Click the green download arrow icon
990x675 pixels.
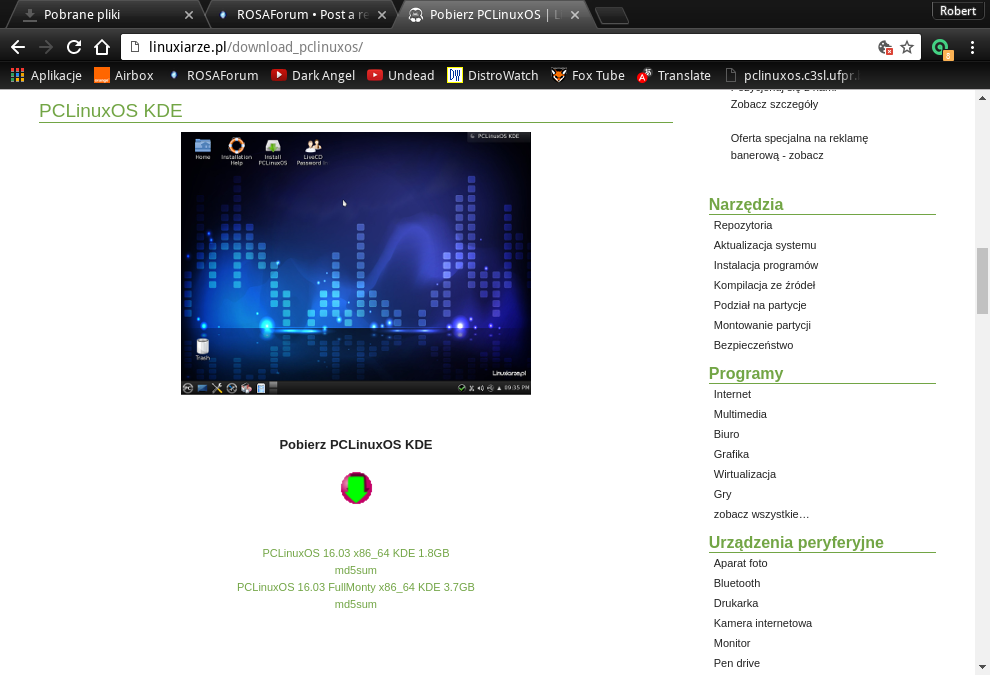tap(356, 488)
